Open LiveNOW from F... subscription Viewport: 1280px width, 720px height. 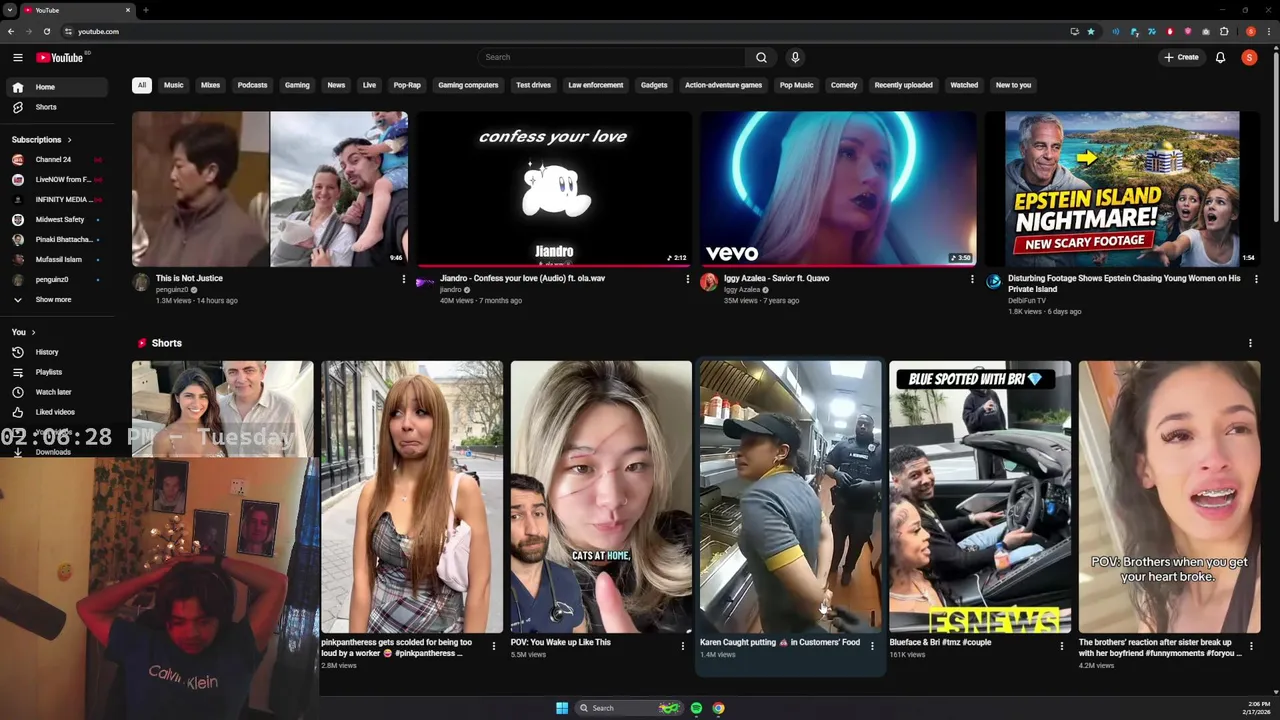click(x=56, y=179)
